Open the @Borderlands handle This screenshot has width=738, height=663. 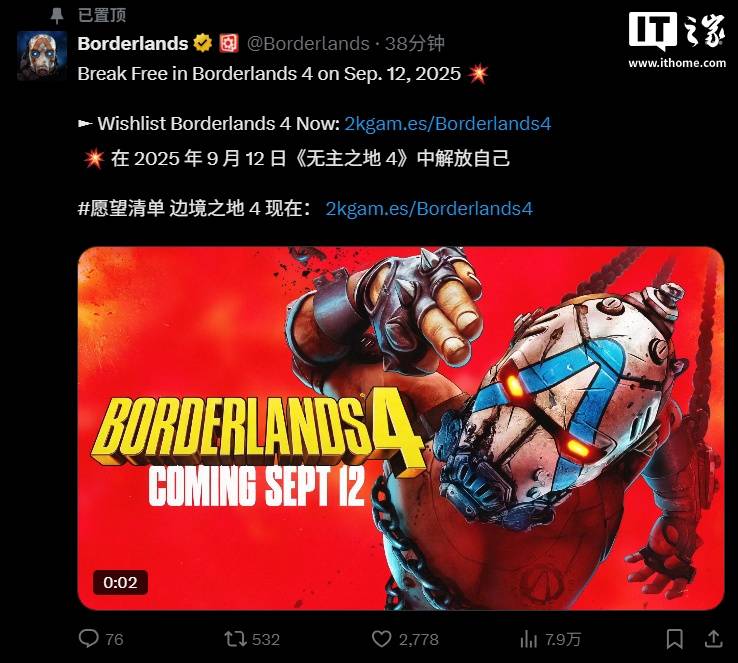pos(308,43)
